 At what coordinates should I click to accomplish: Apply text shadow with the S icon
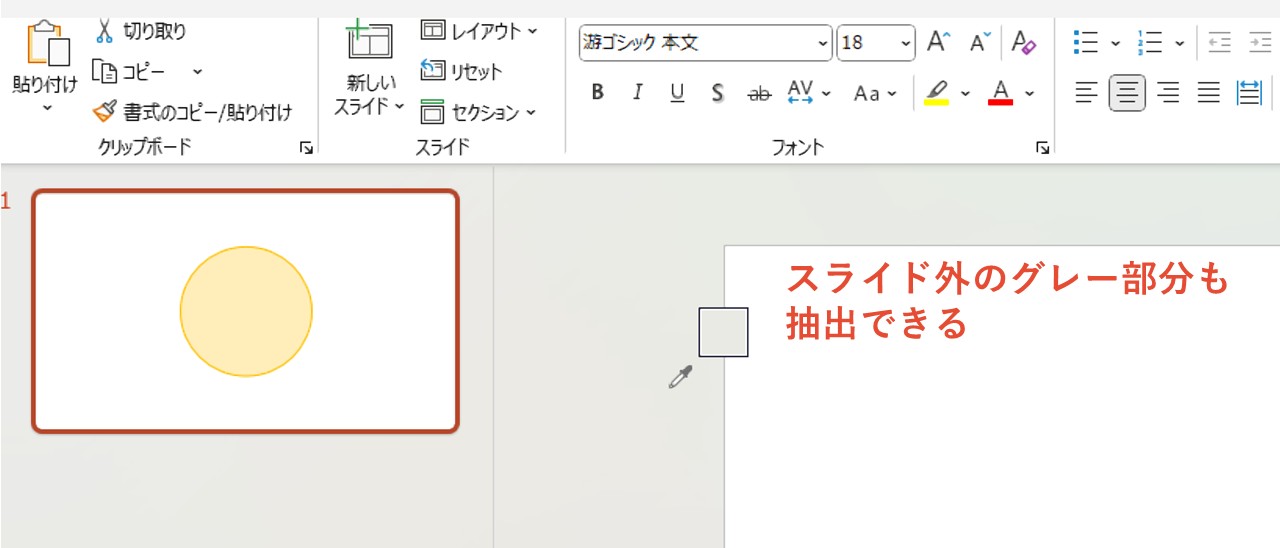coord(717,93)
